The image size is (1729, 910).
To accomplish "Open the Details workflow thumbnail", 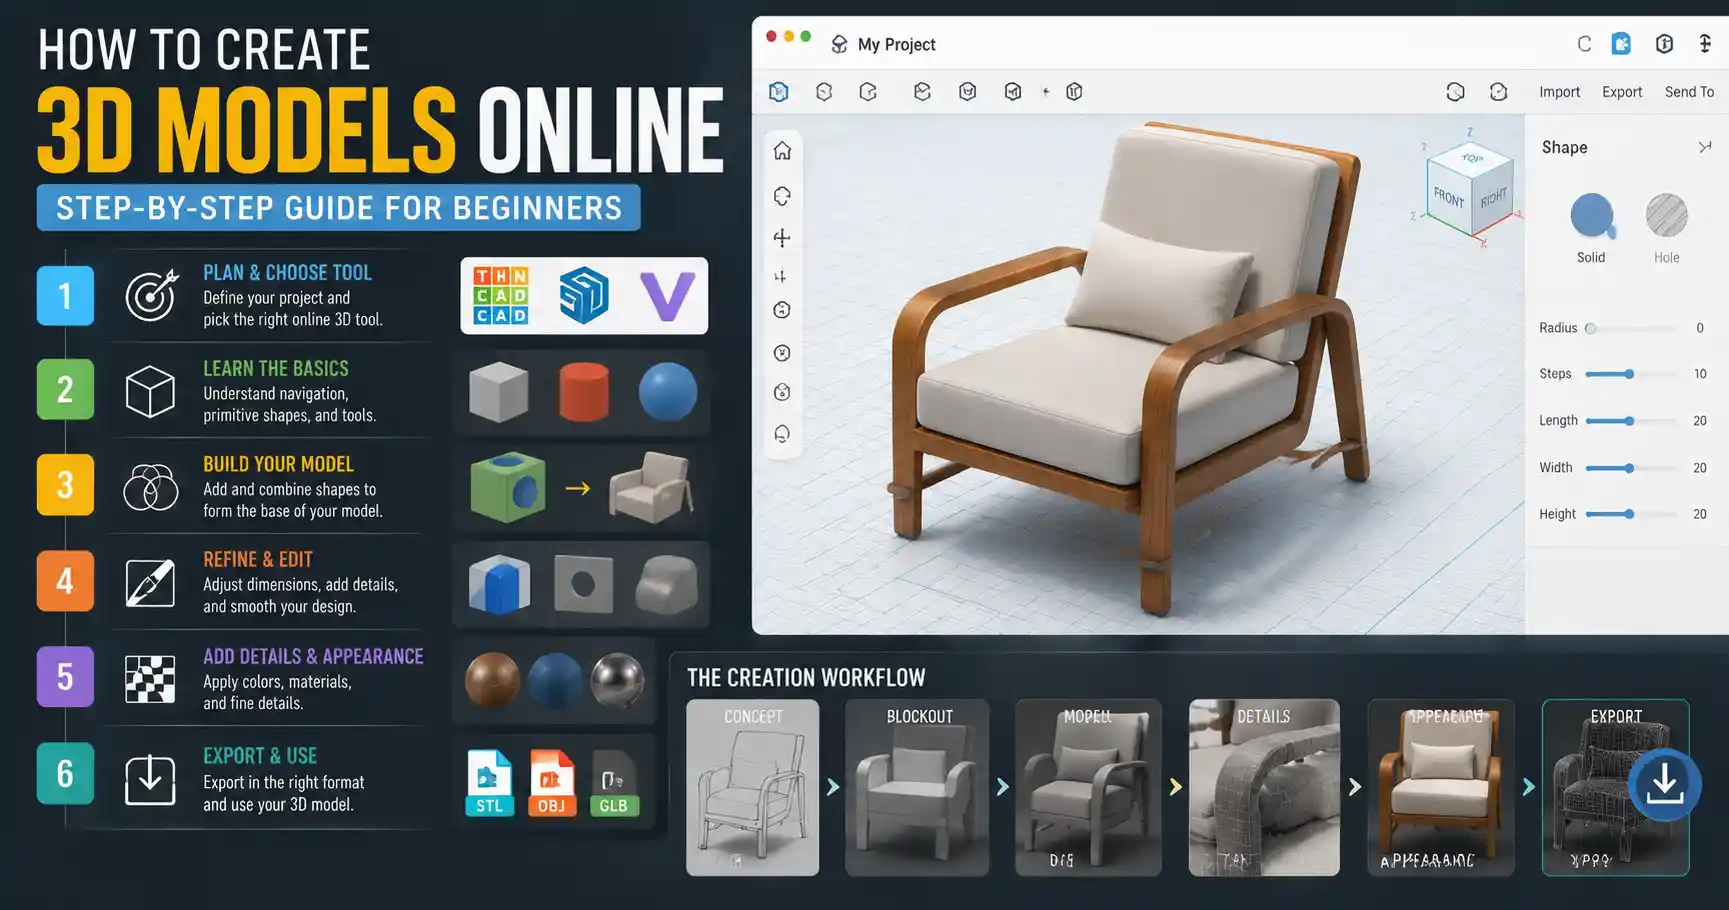I will 1264,787.
